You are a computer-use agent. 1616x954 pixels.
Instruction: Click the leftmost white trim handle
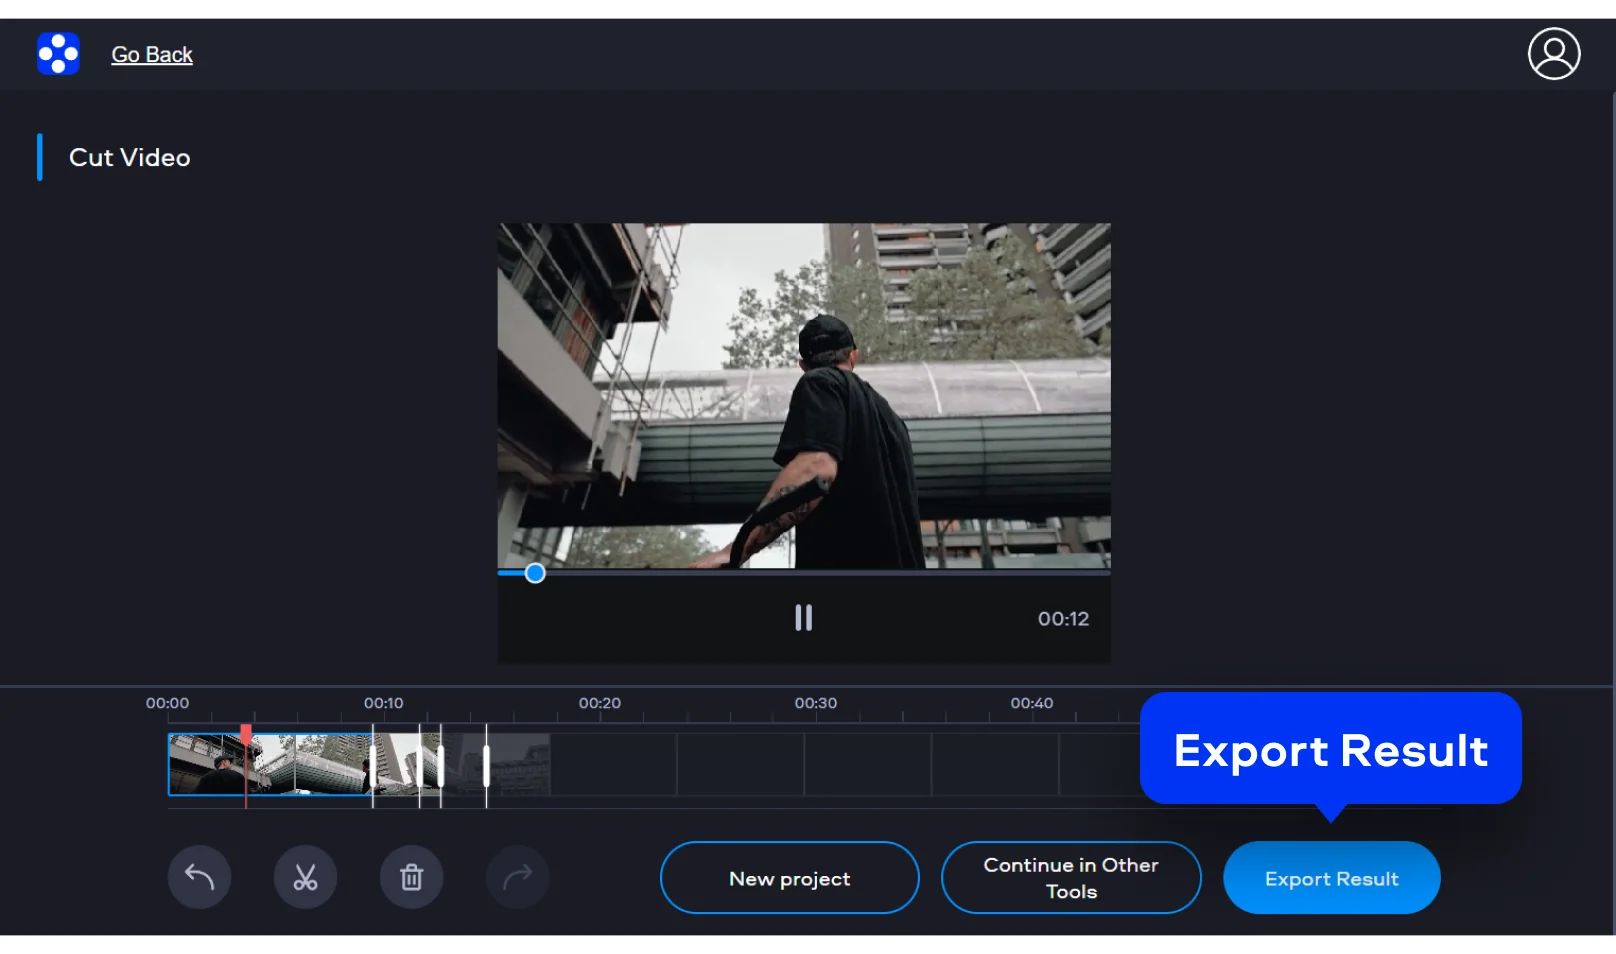[373, 767]
